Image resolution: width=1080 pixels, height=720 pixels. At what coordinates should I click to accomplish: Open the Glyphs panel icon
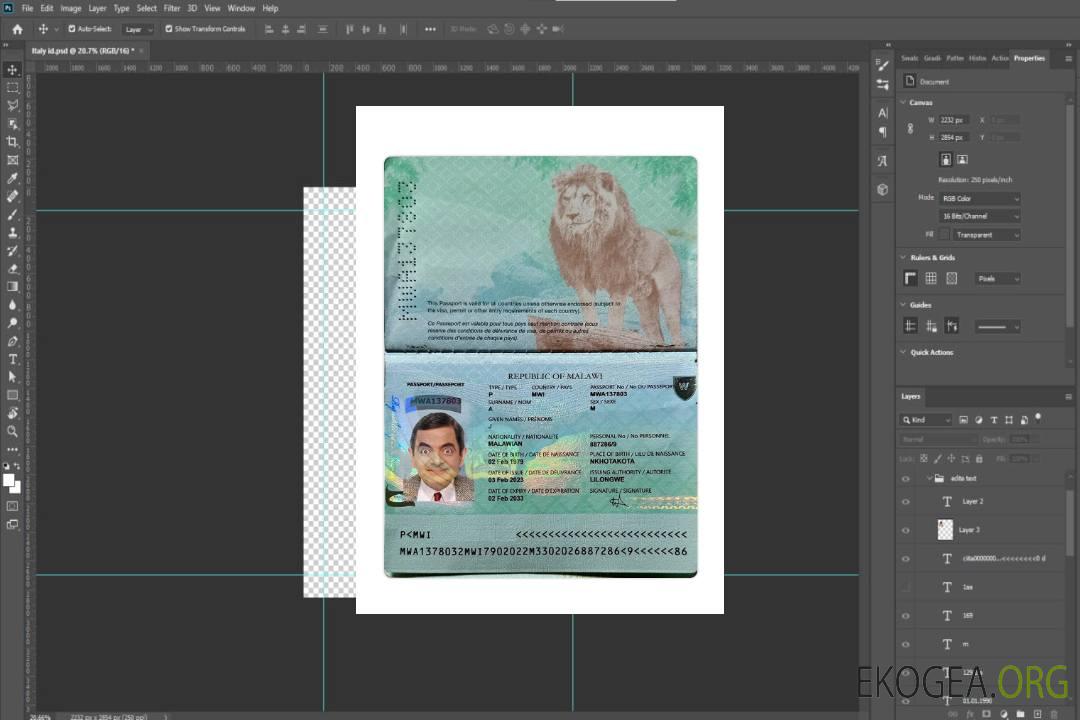coord(883,161)
